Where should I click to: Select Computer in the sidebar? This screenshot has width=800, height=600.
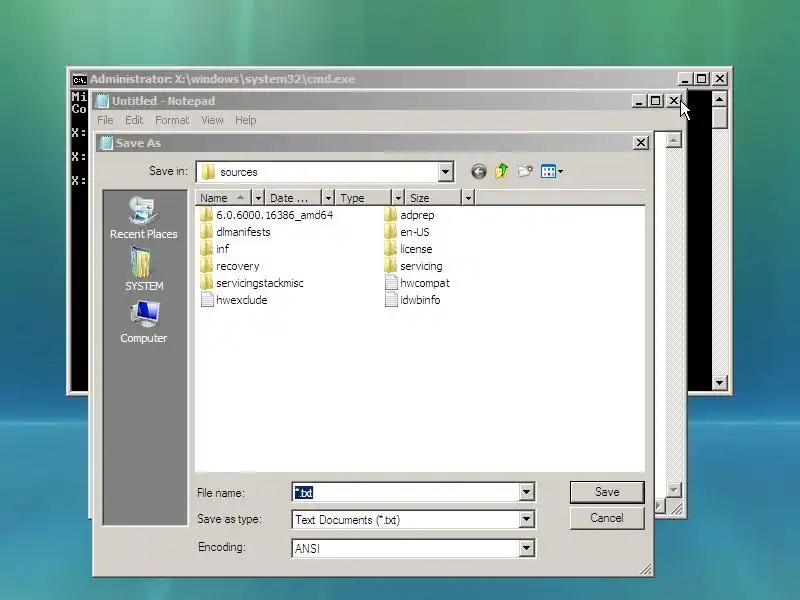click(x=143, y=322)
